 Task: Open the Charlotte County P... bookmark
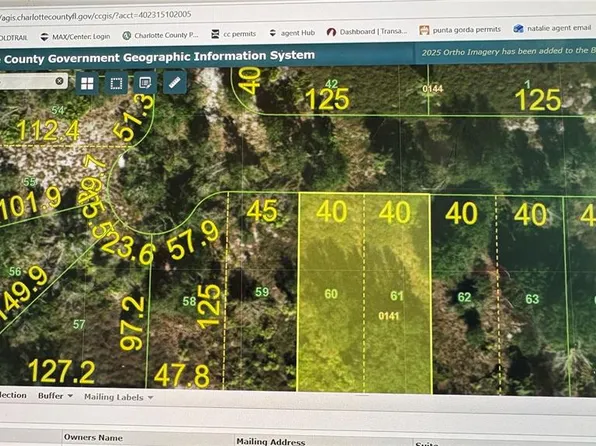point(160,35)
